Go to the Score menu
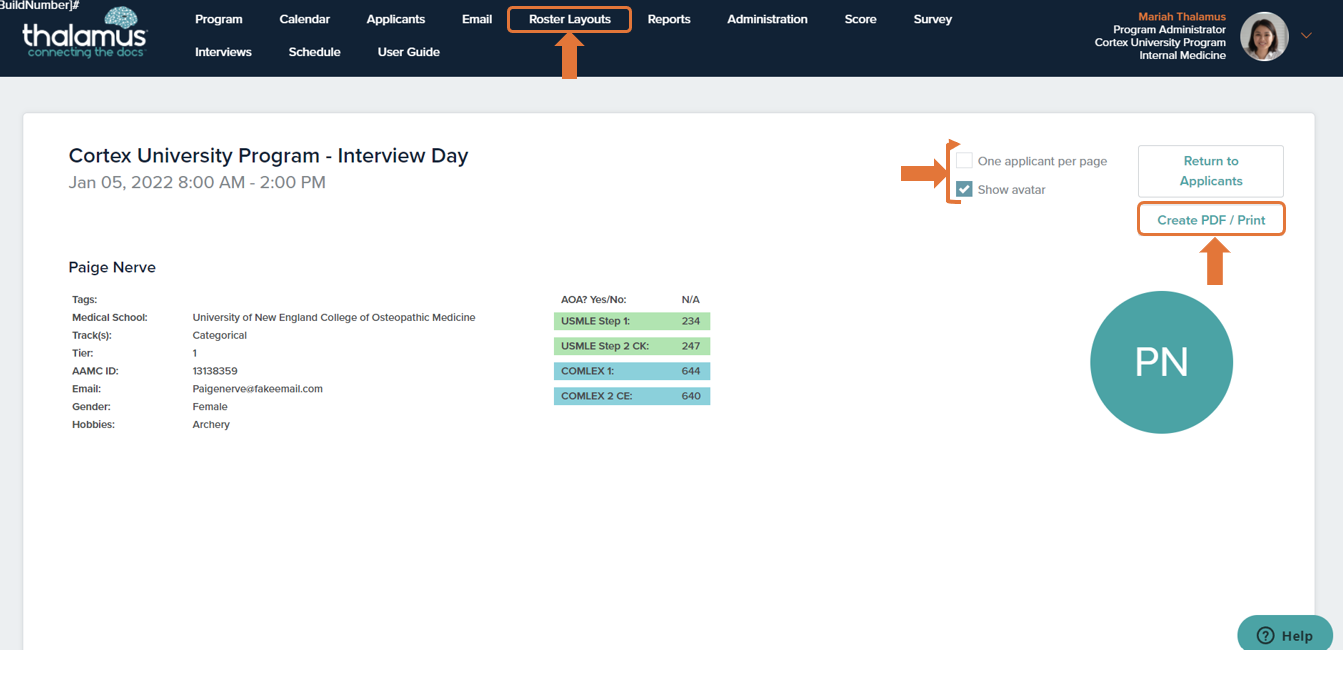This screenshot has height=695, width=1343. coord(860,19)
